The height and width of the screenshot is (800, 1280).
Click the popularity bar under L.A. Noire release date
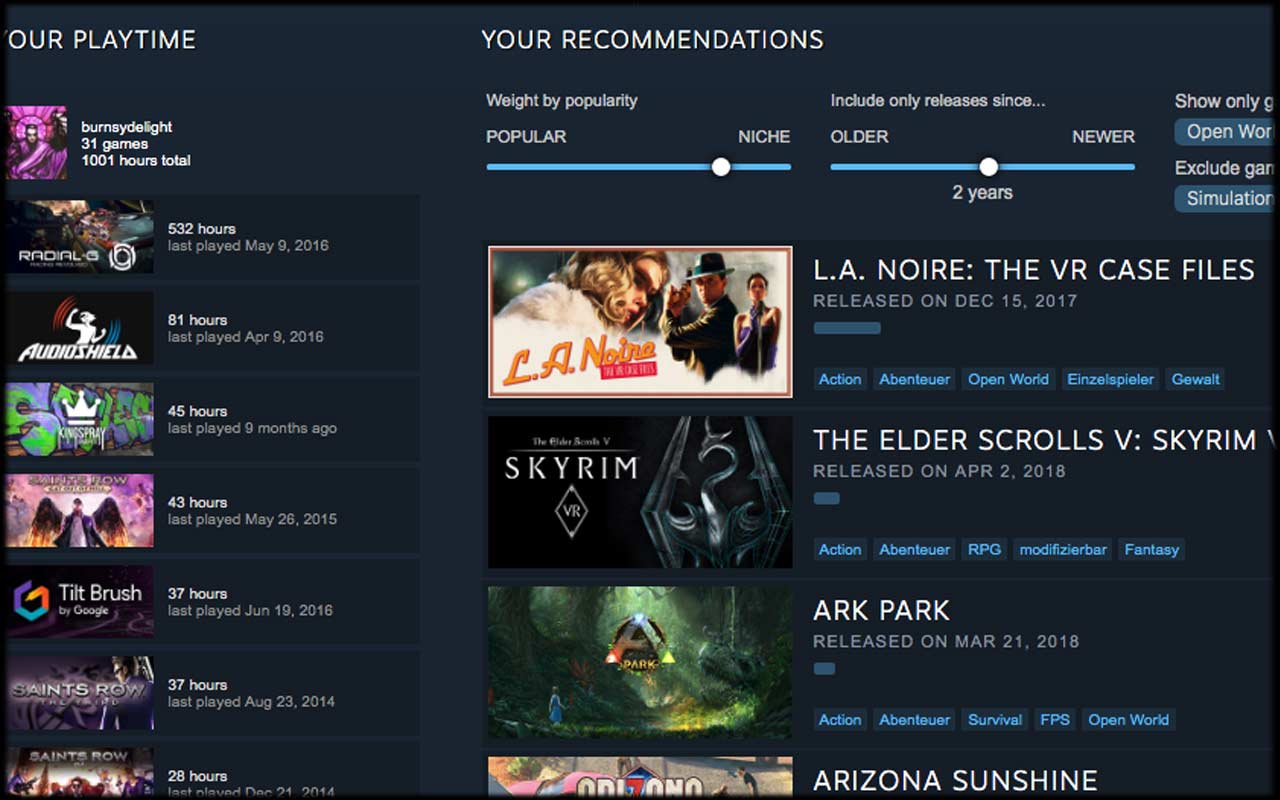(x=847, y=328)
